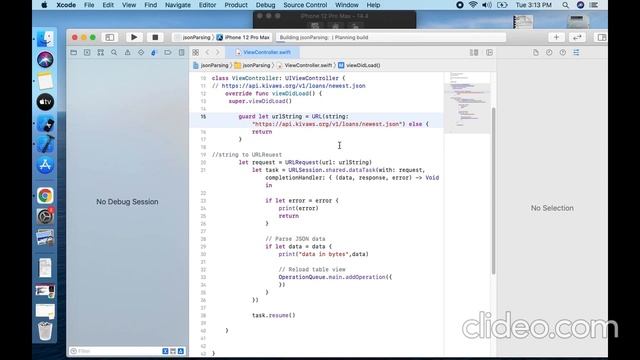Open Google Chrome from the Dock
Screen dimensions: 640x360
45,196
